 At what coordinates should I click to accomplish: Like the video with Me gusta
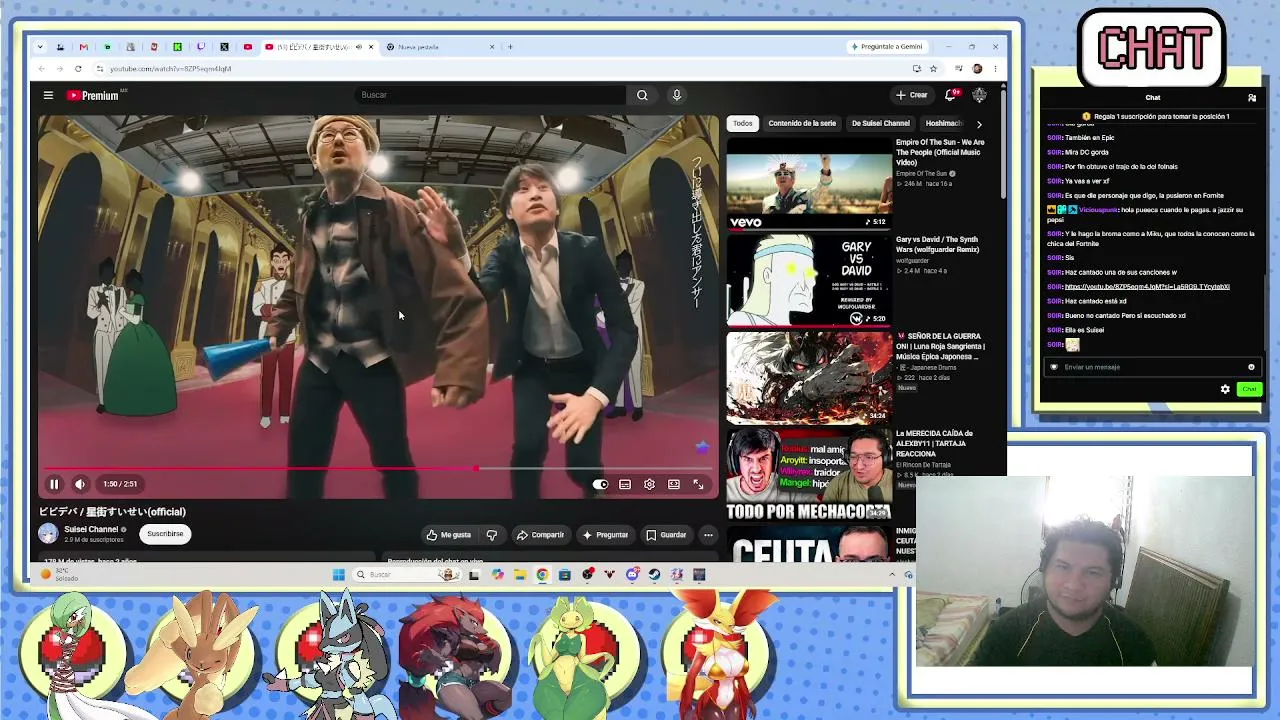(x=448, y=535)
